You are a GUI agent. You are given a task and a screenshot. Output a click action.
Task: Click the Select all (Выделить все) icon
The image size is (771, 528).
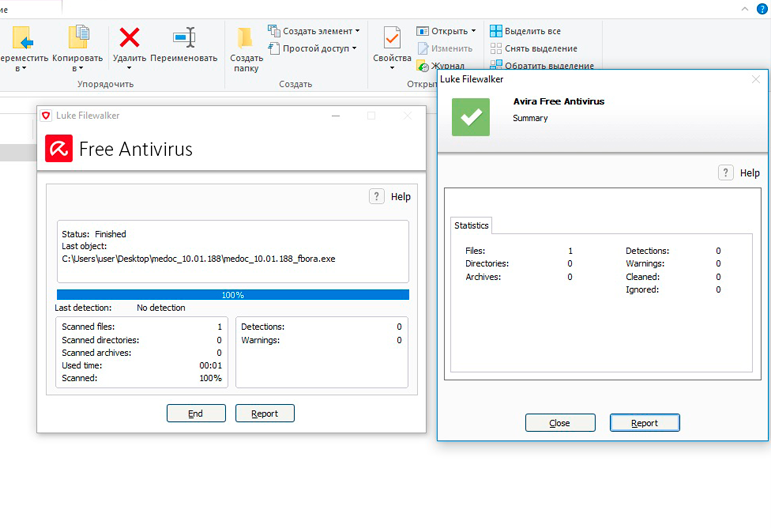(496, 31)
